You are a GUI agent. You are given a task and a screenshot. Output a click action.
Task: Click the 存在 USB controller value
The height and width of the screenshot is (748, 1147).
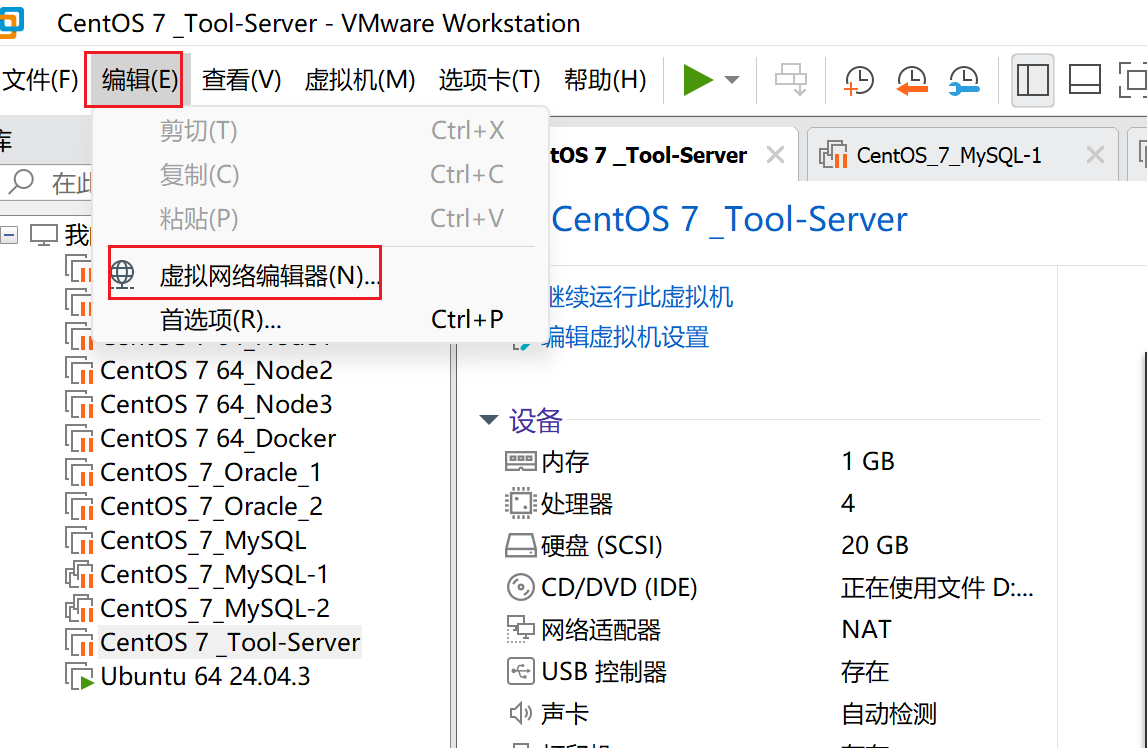click(865, 671)
